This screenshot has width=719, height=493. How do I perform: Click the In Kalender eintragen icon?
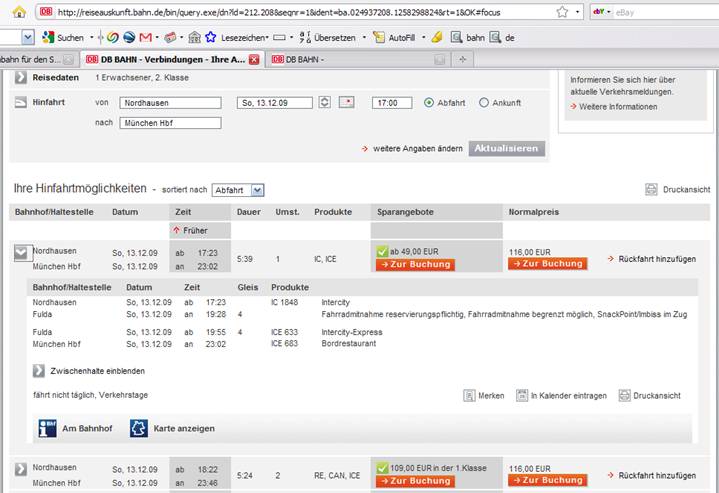point(522,395)
